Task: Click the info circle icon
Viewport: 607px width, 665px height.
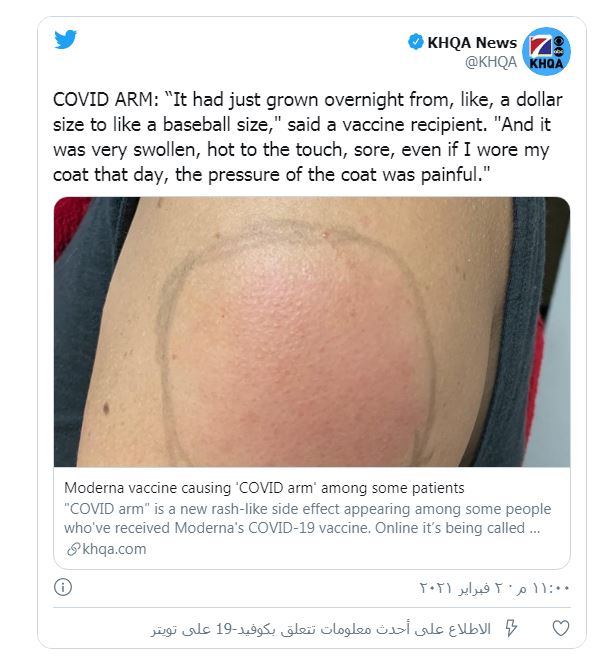Action: (63, 587)
